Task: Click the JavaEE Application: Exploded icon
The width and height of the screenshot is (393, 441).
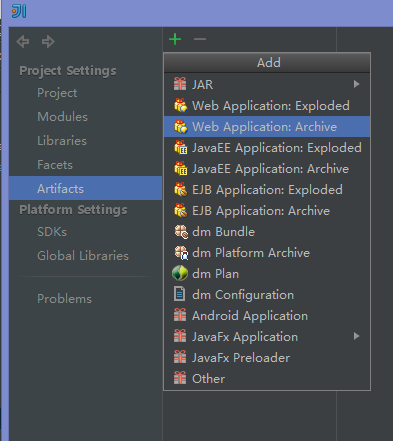Action: 181,147
